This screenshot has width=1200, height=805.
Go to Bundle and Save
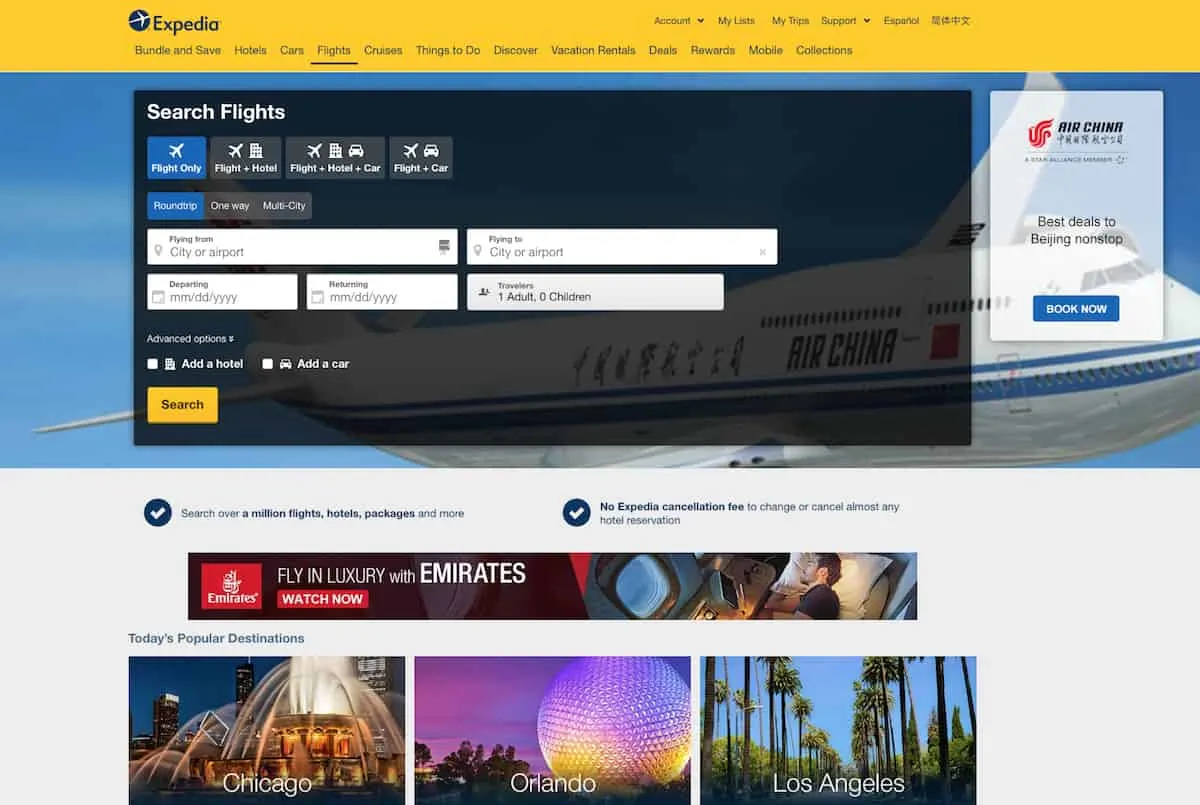coord(178,50)
